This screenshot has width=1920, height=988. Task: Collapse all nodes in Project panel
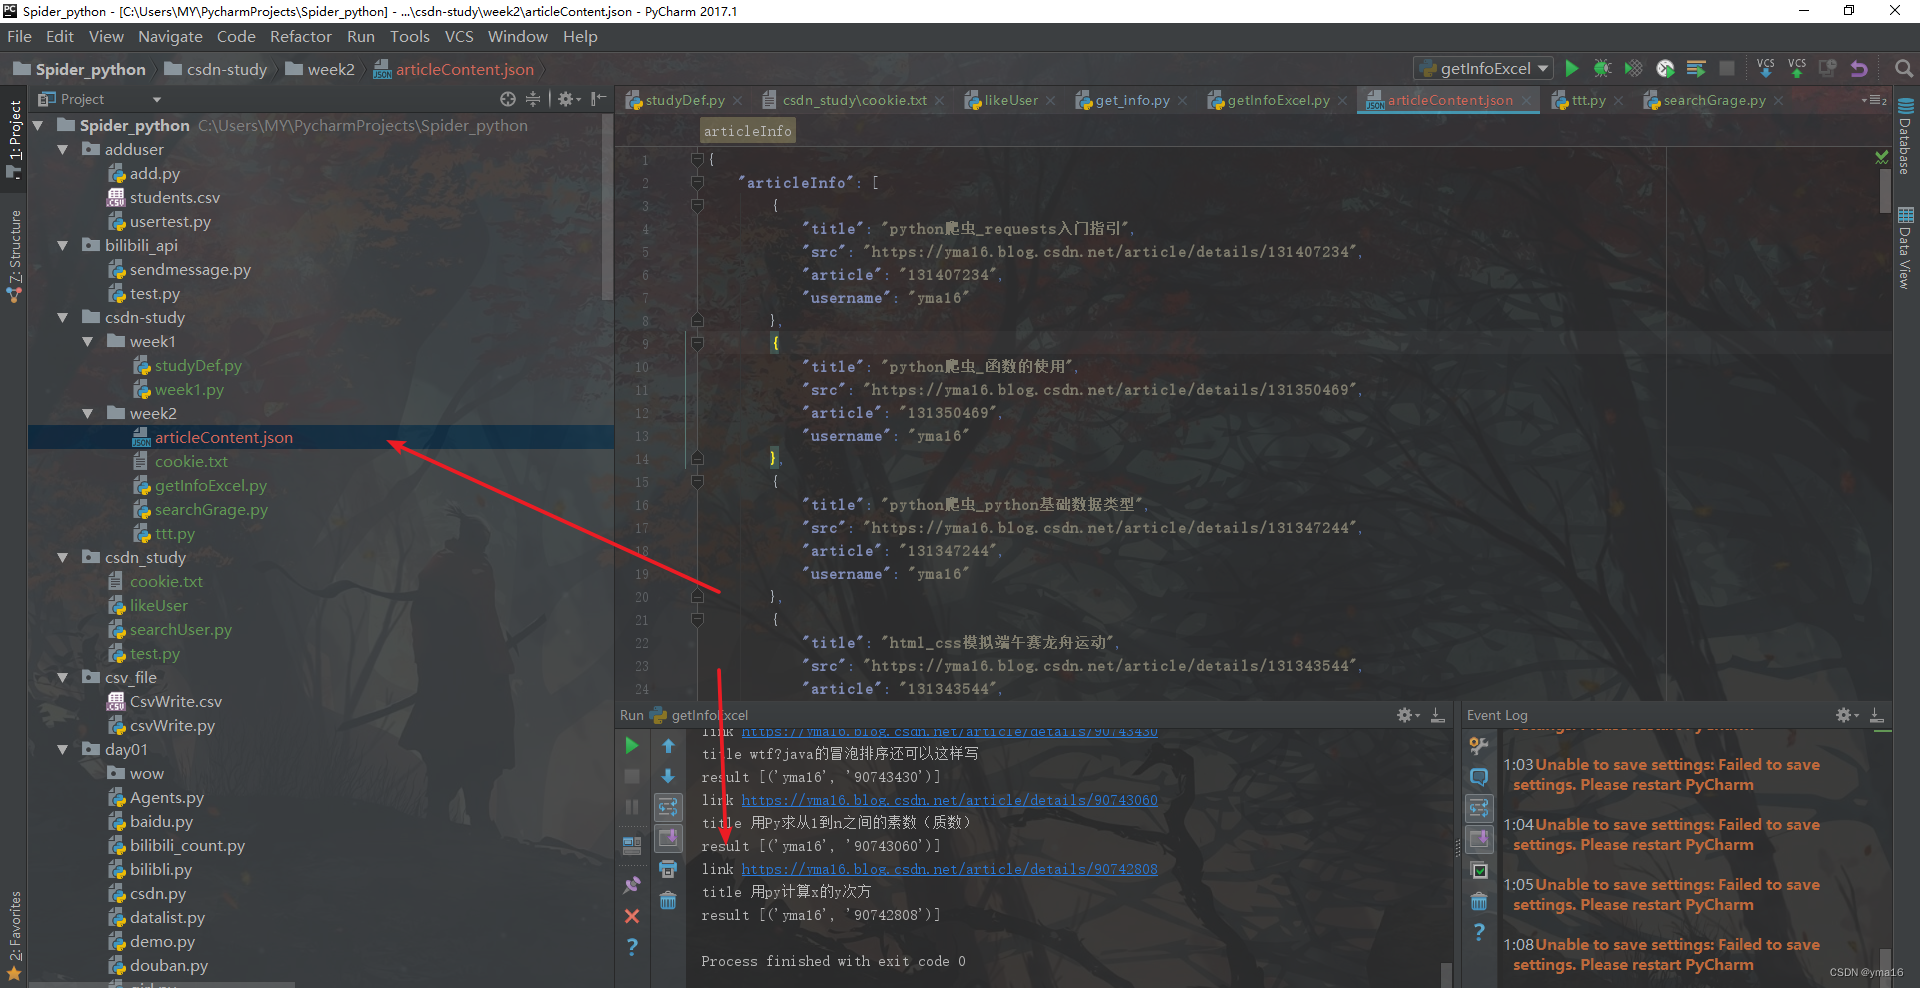[533, 99]
